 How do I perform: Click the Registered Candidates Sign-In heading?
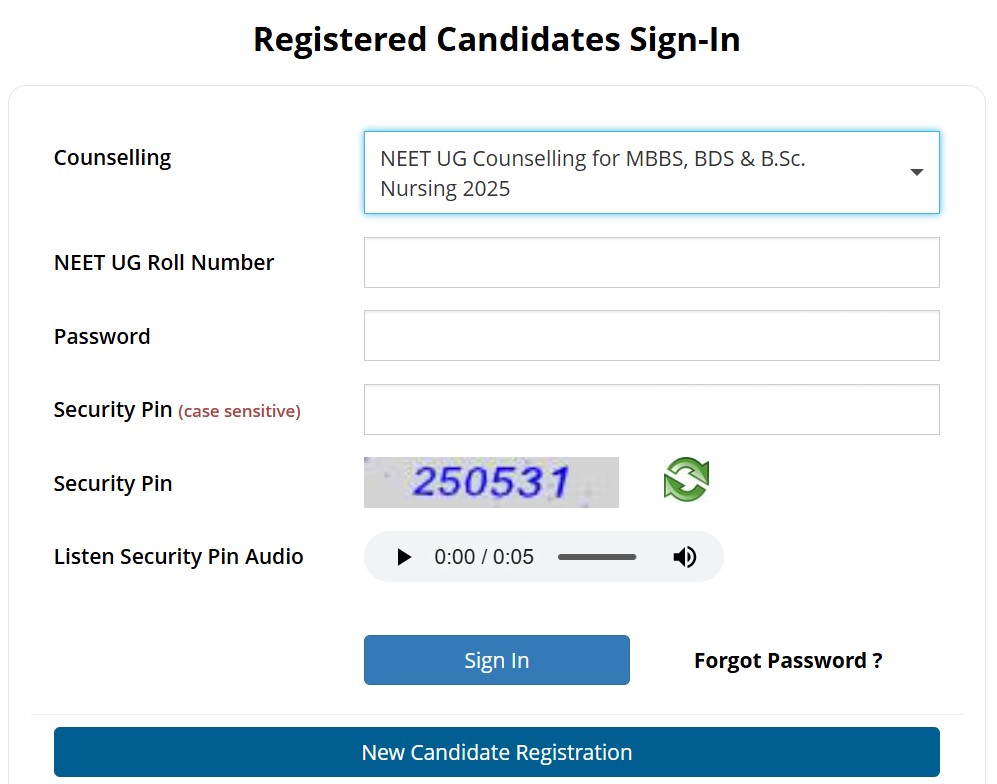click(x=497, y=39)
